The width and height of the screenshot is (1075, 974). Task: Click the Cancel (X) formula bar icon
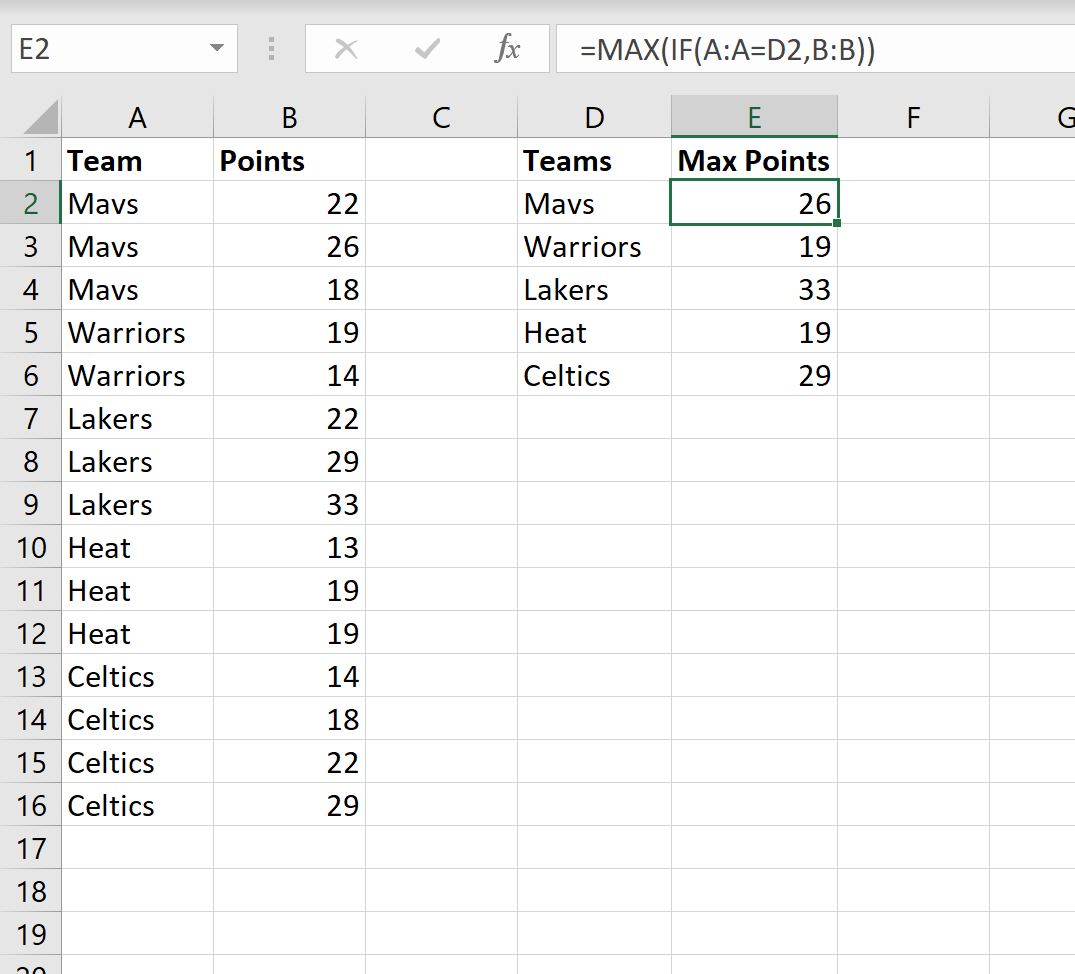[346, 49]
